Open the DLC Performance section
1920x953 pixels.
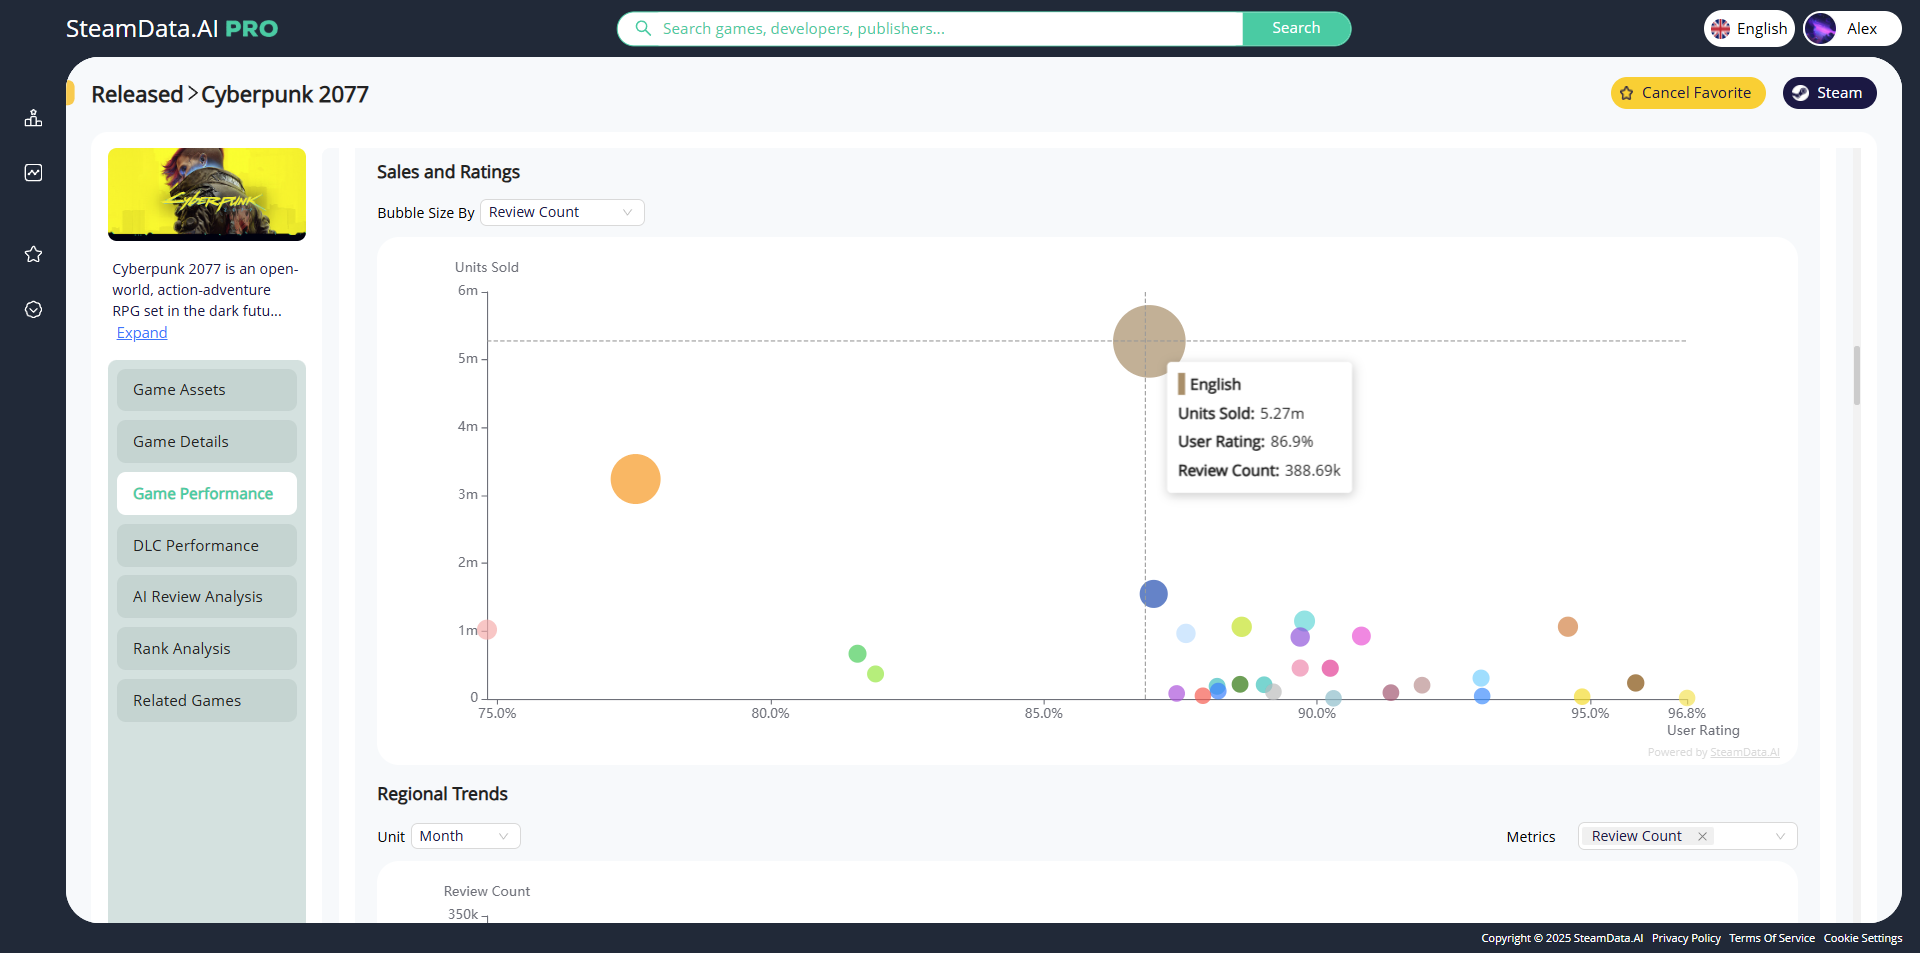pyautogui.click(x=206, y=545)
